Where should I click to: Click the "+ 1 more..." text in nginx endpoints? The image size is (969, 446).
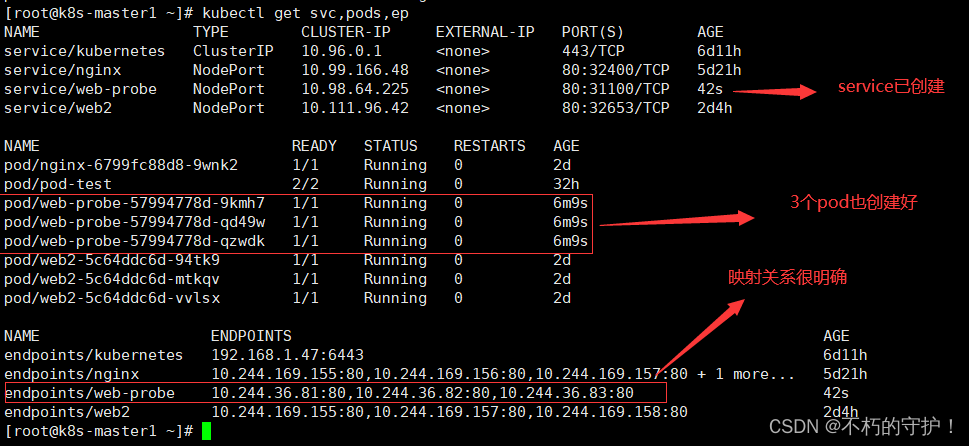(746, 374)
